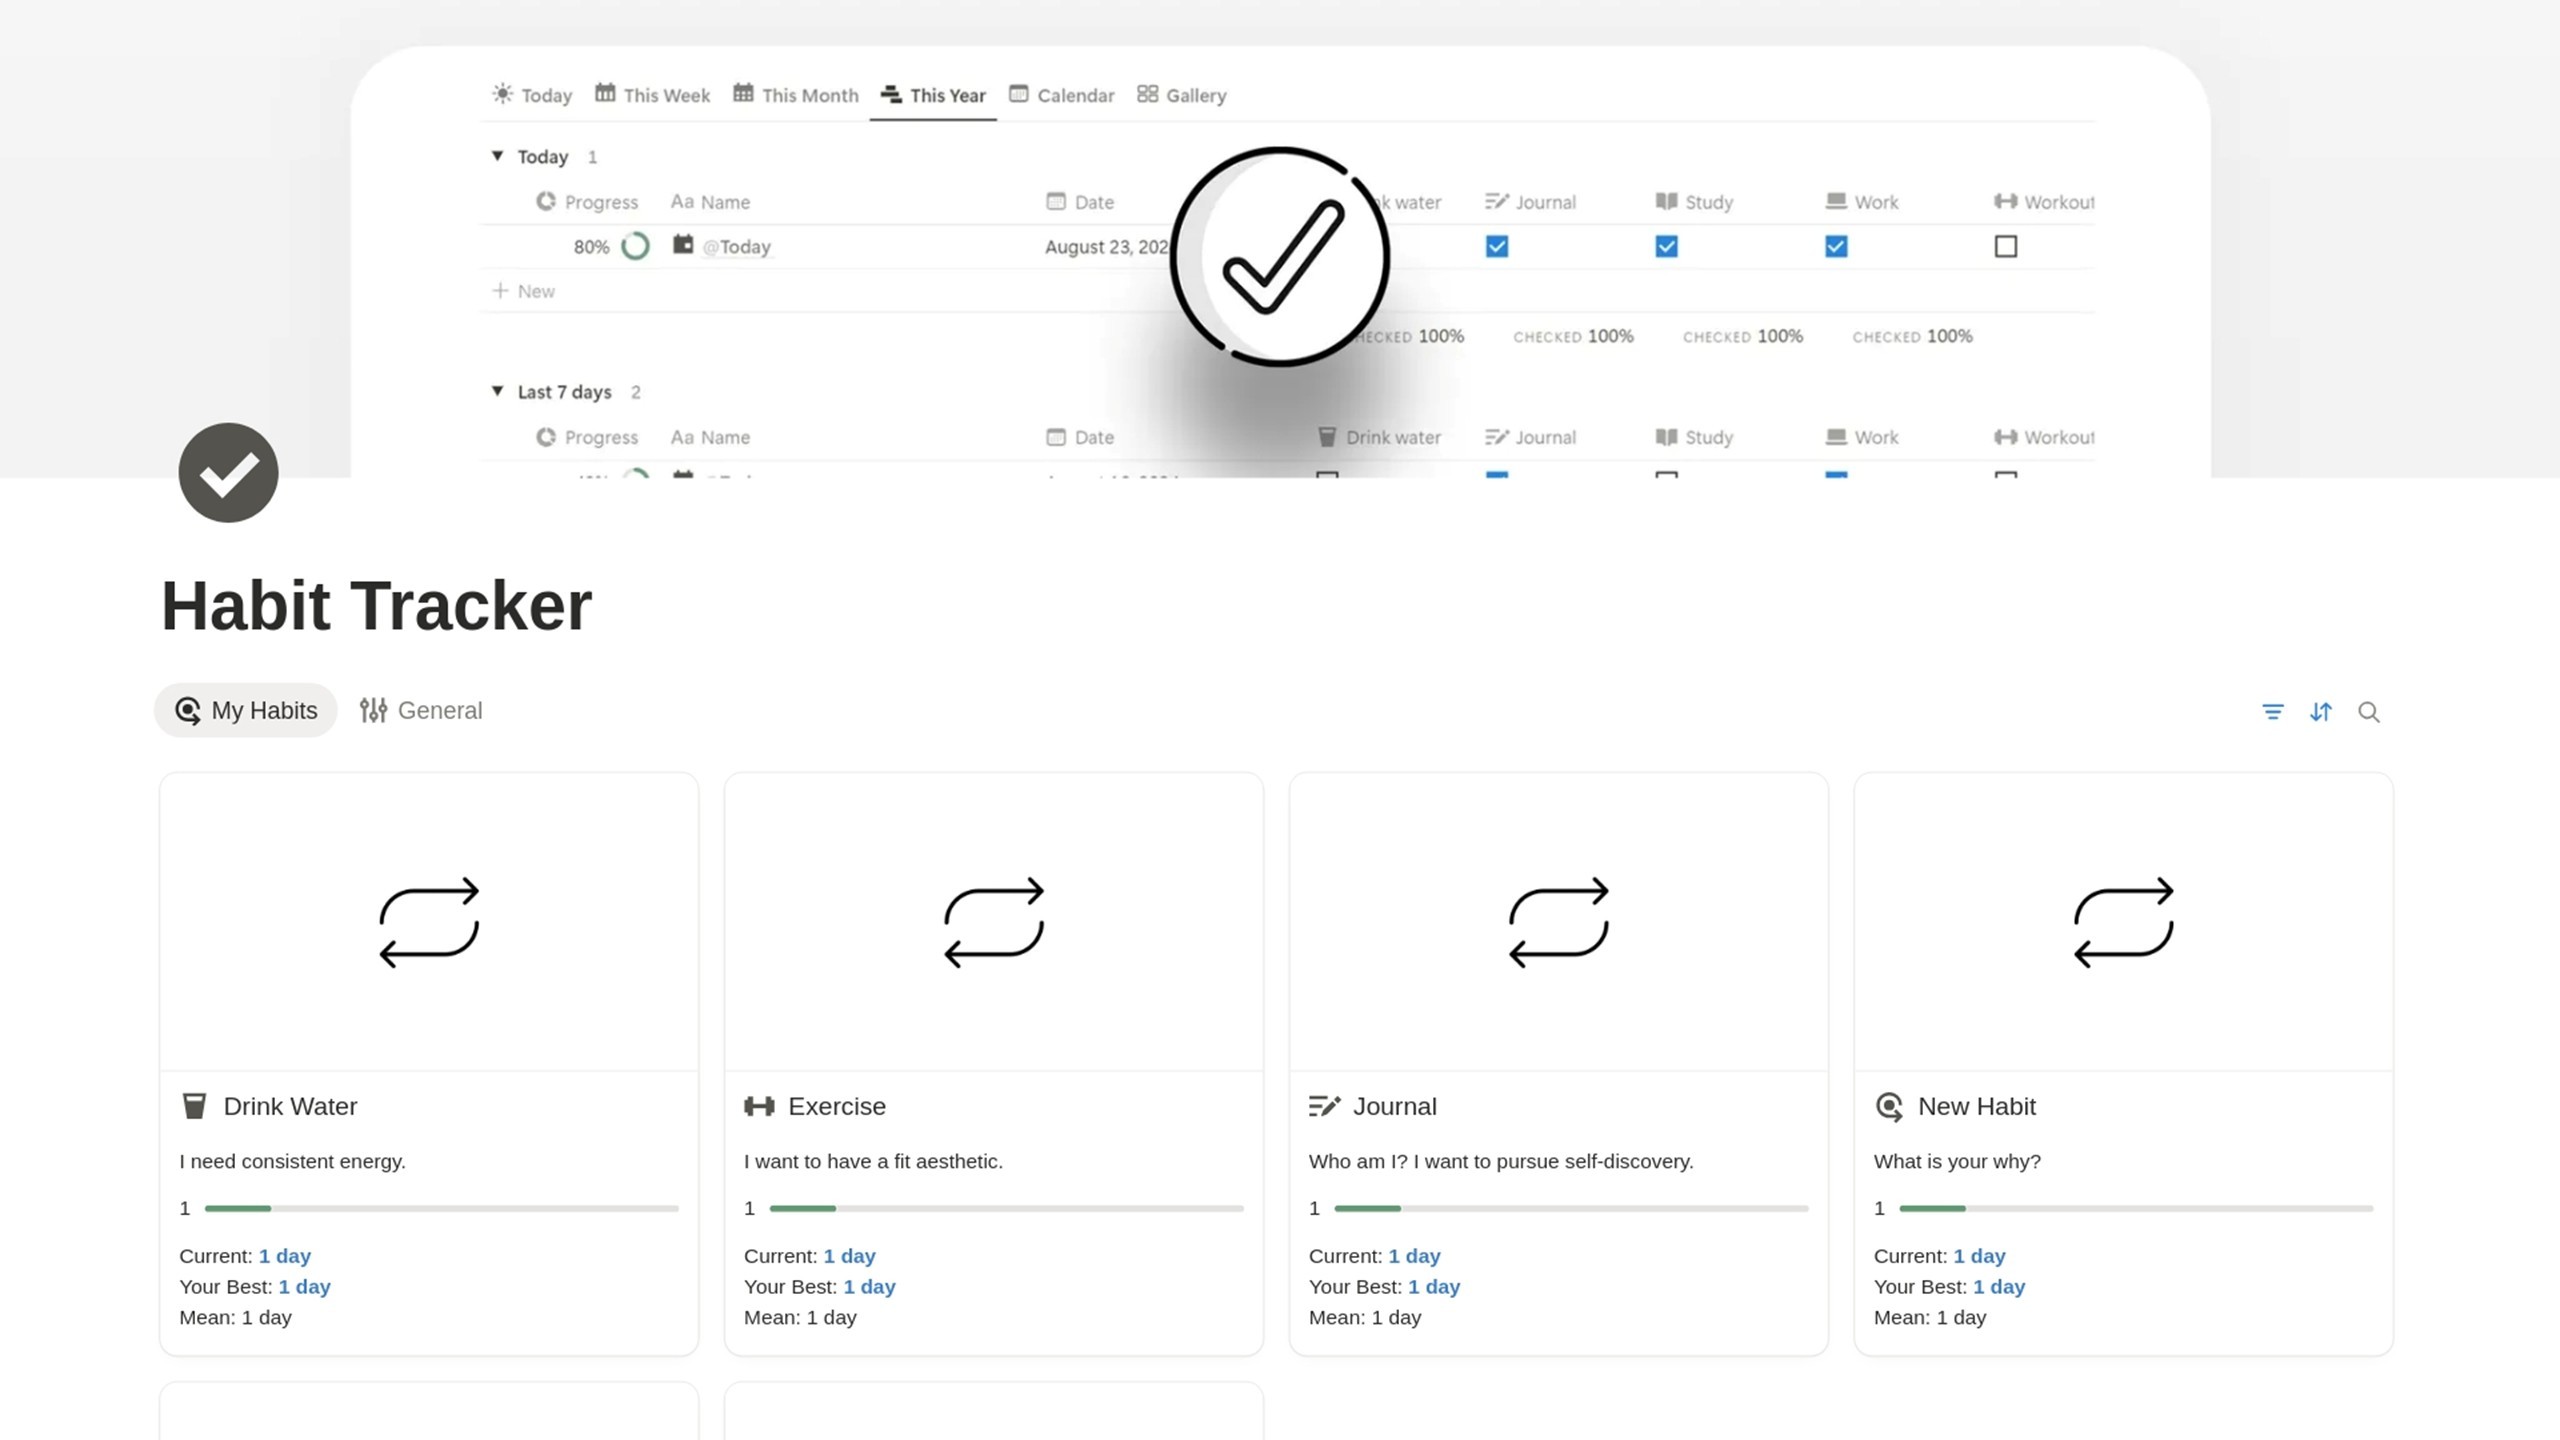Image resolution: width=2560 pixels, height=1440 pixels.
Task: Click the Drink Water cup icon
Action: pyautogui.click(x=194, y=1106)
